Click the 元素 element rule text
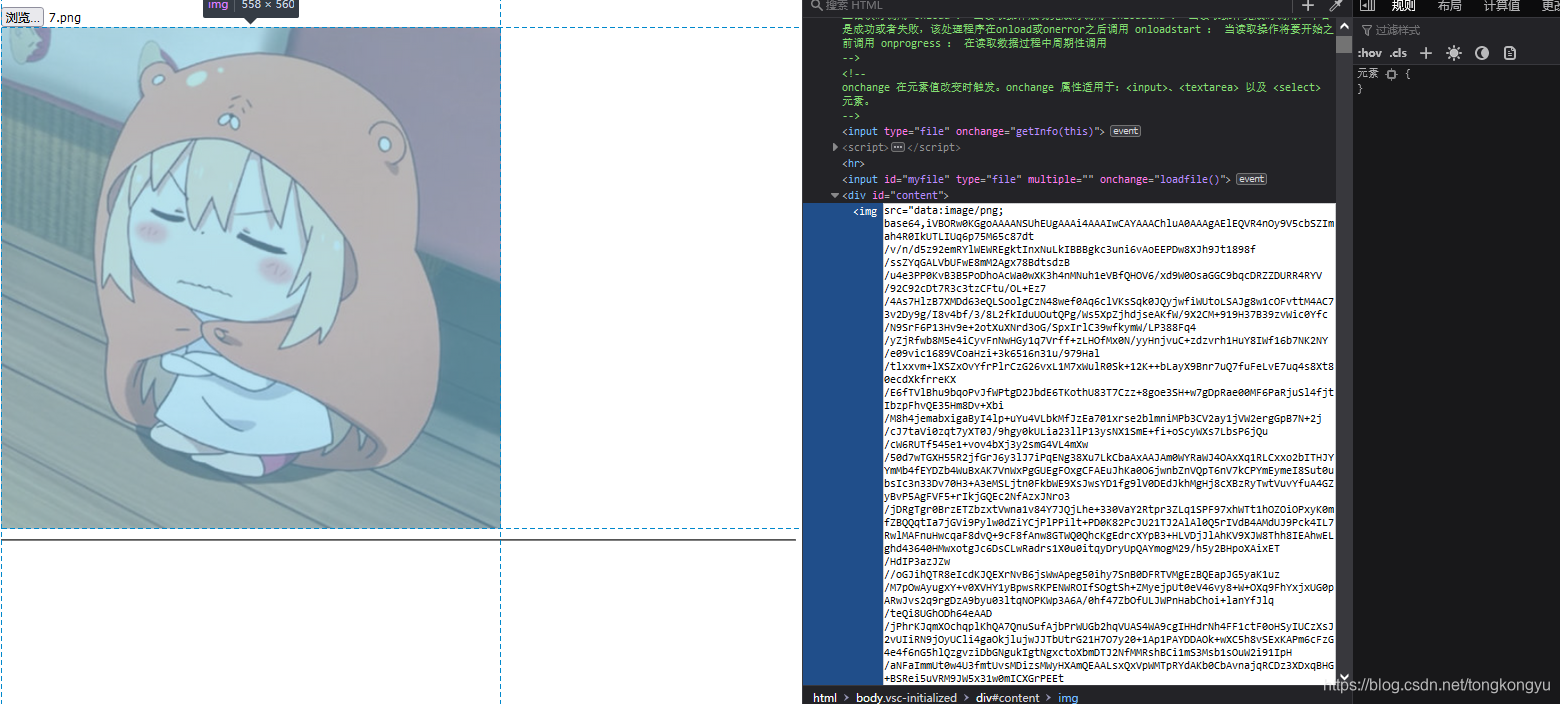Viewport: 1560px width, 704px height. coord(1367,74)
